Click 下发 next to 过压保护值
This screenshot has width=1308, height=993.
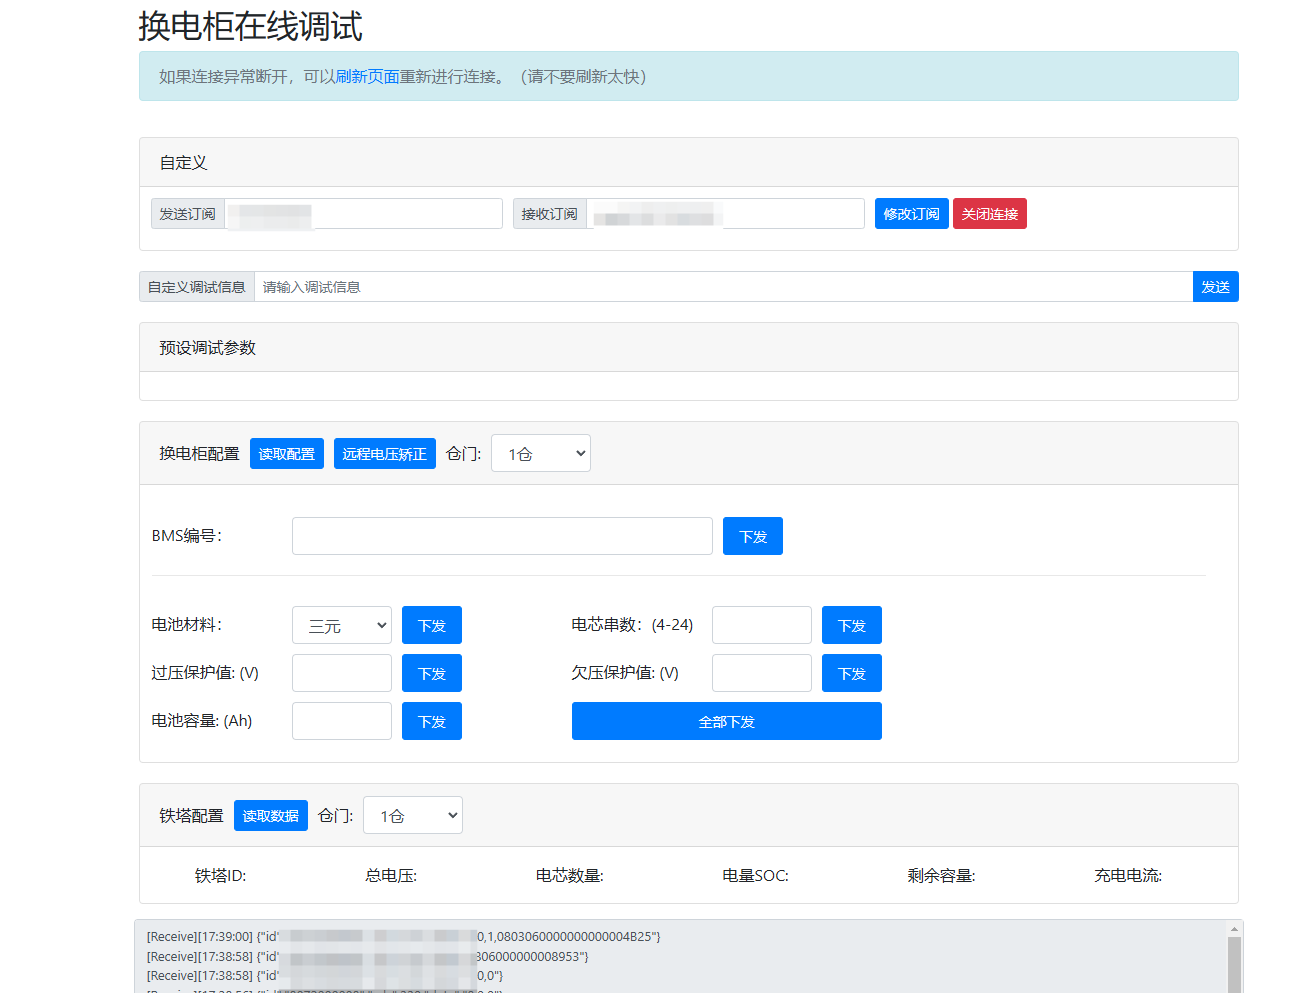(432, 673)
